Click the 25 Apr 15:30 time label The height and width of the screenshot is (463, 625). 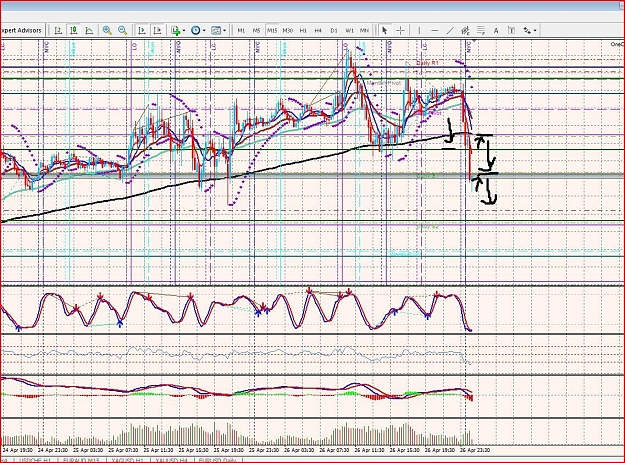point(193,450)
